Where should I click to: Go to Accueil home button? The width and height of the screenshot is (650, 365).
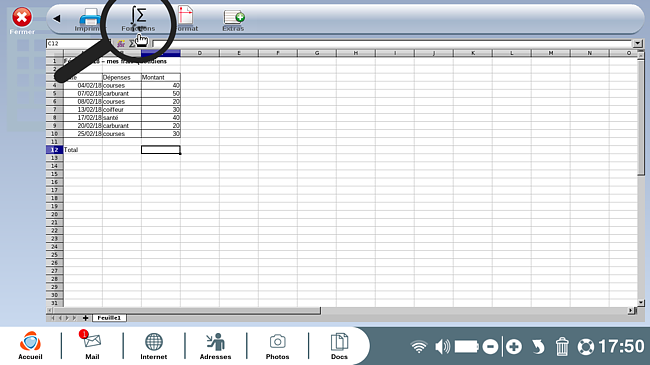30,345
